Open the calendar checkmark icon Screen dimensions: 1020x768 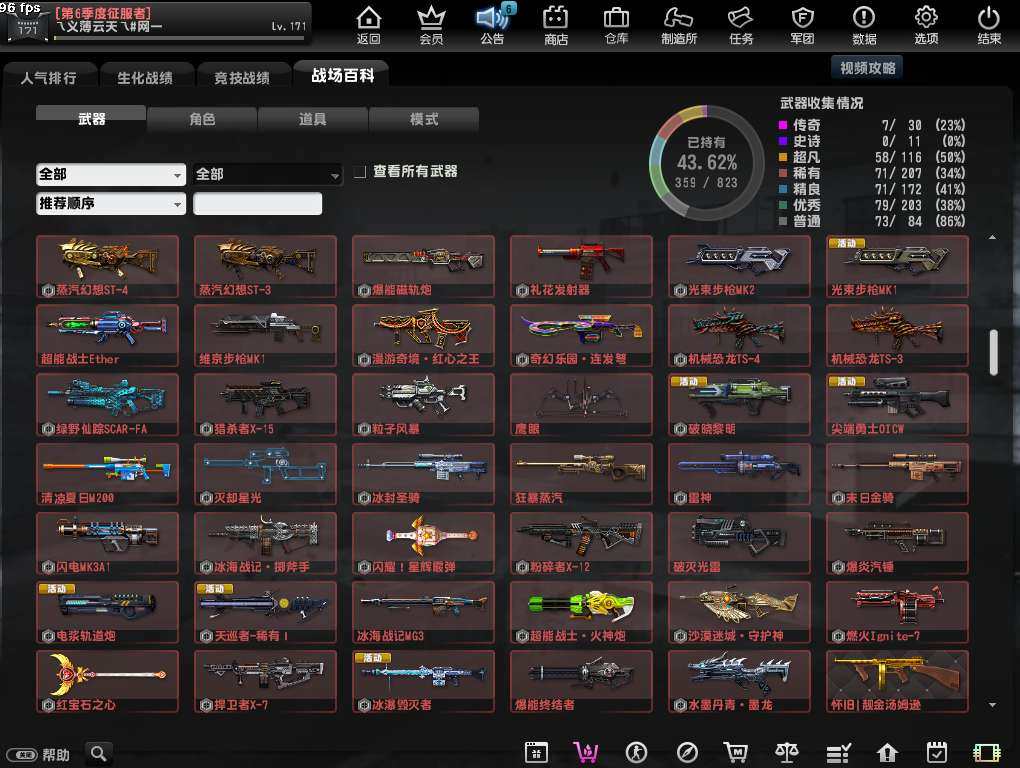click(937, 752)
